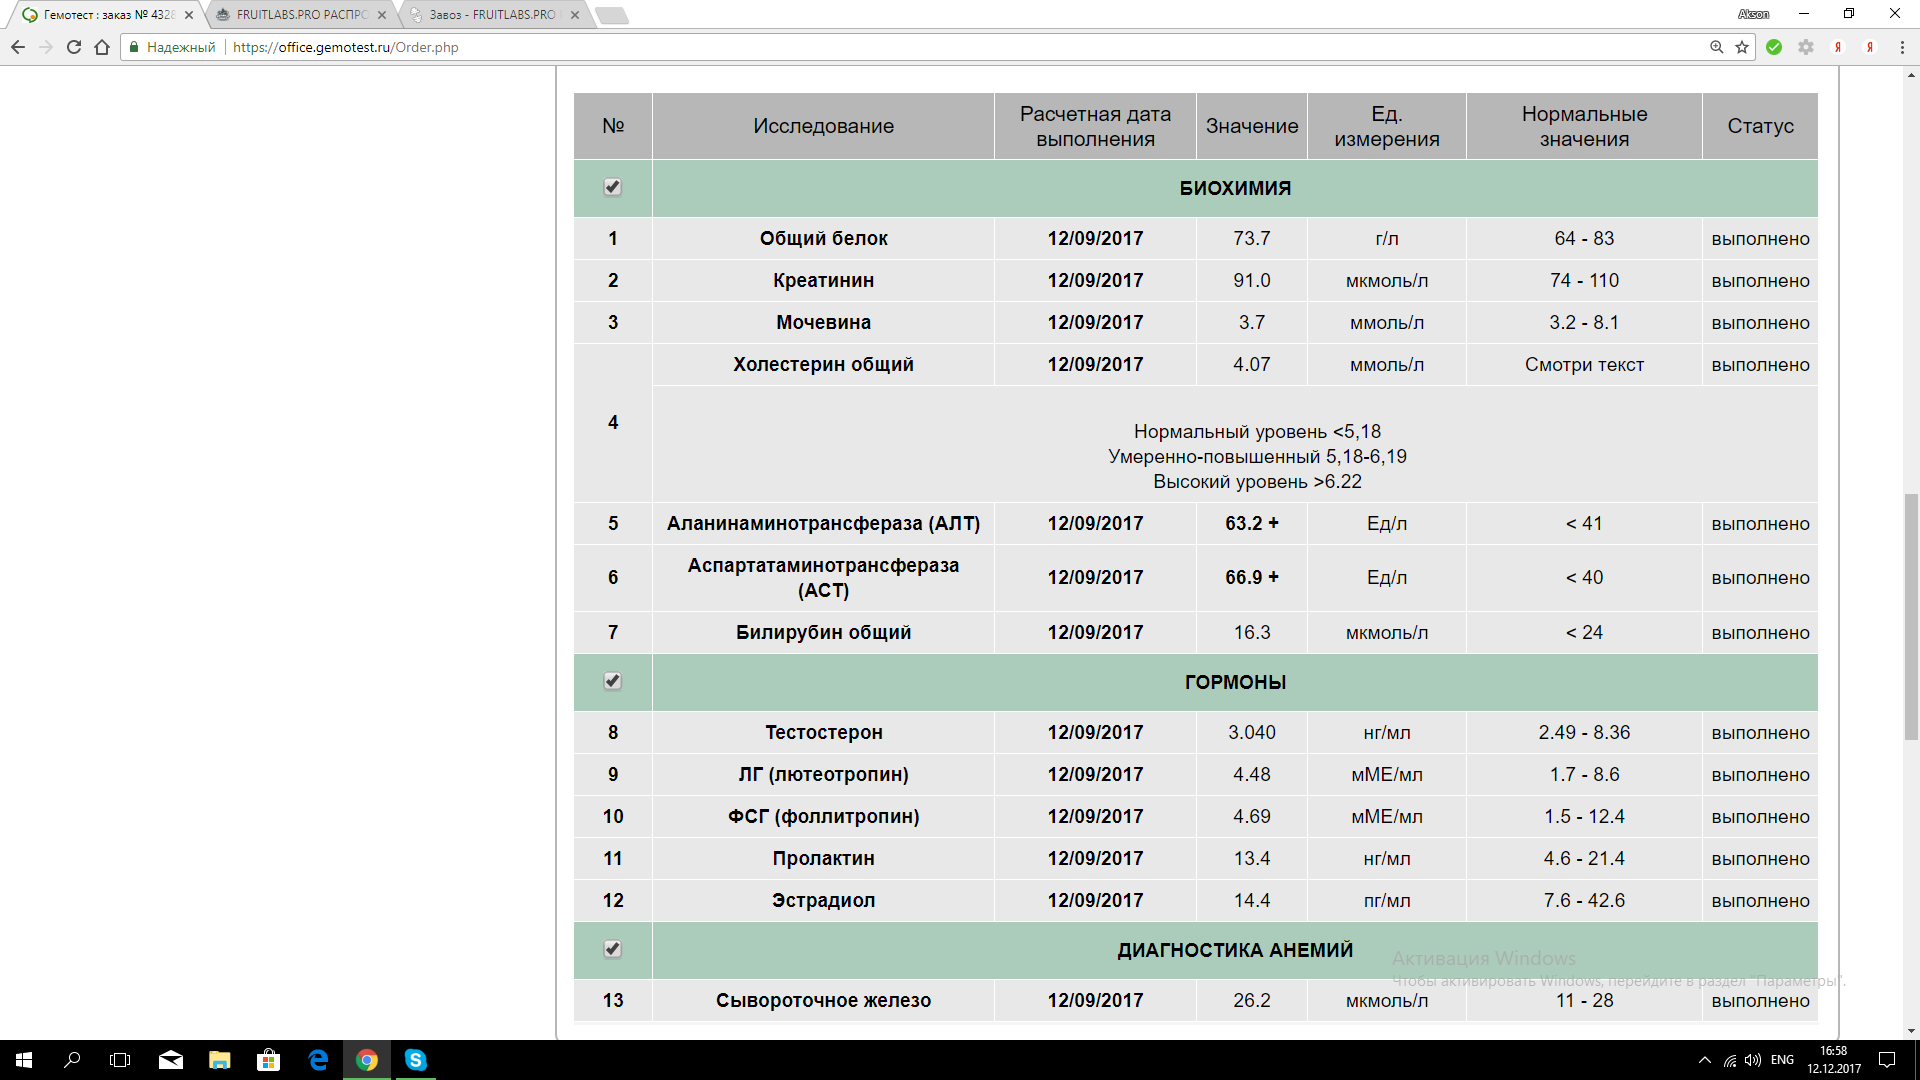Open a new tab button
Viewport: 1920px width, 1080px height.
pyautogui.click(x=611, y=15)
